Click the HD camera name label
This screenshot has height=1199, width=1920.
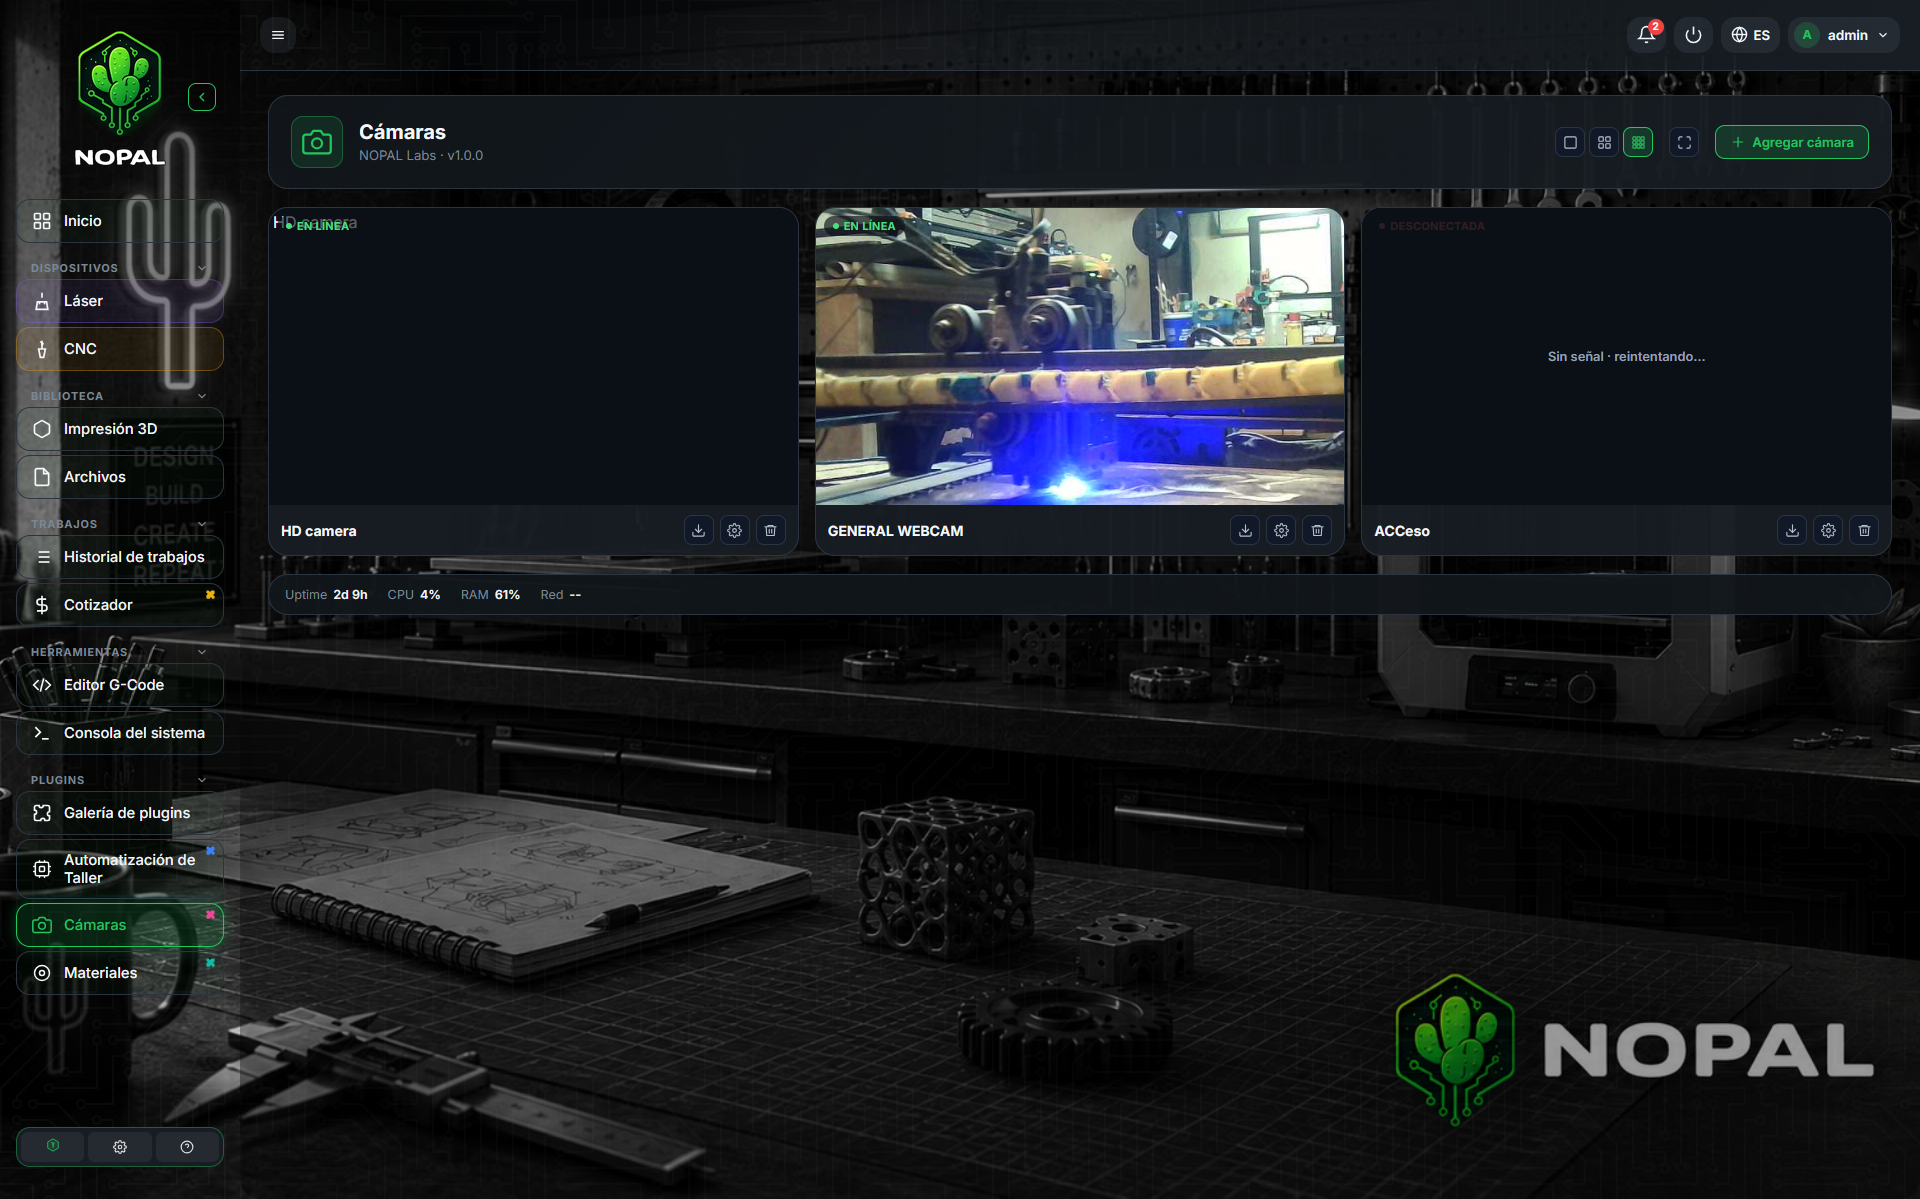click(x=319, y=531)
